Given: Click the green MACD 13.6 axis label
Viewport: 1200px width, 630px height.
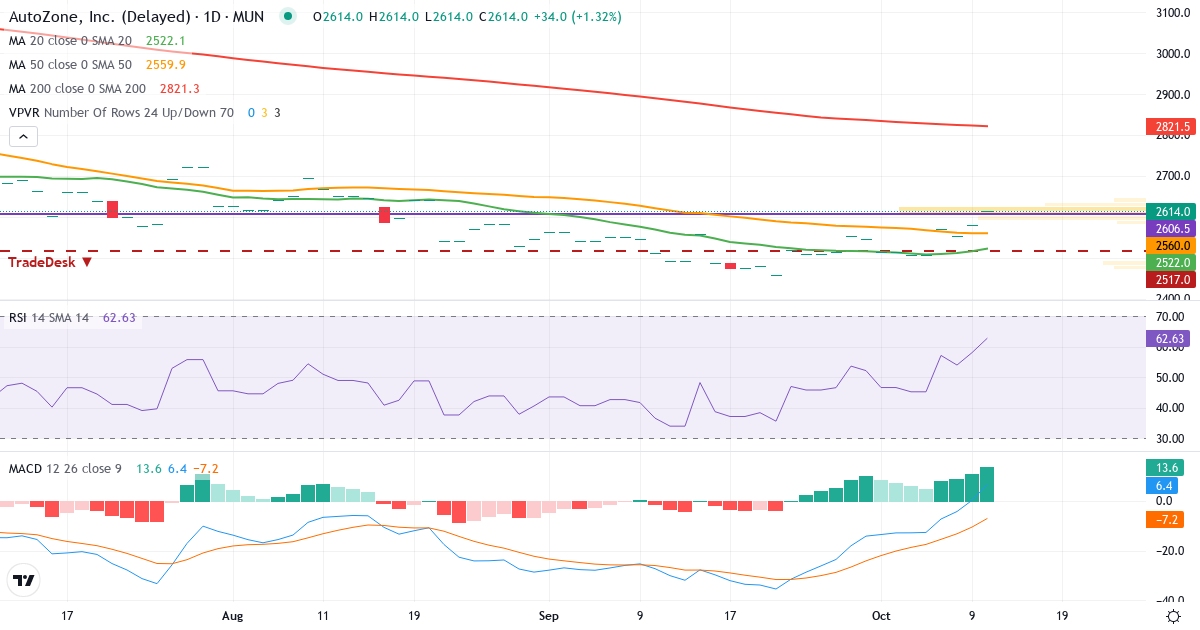Looking at the screenshot, I should tap(1164, 468).
